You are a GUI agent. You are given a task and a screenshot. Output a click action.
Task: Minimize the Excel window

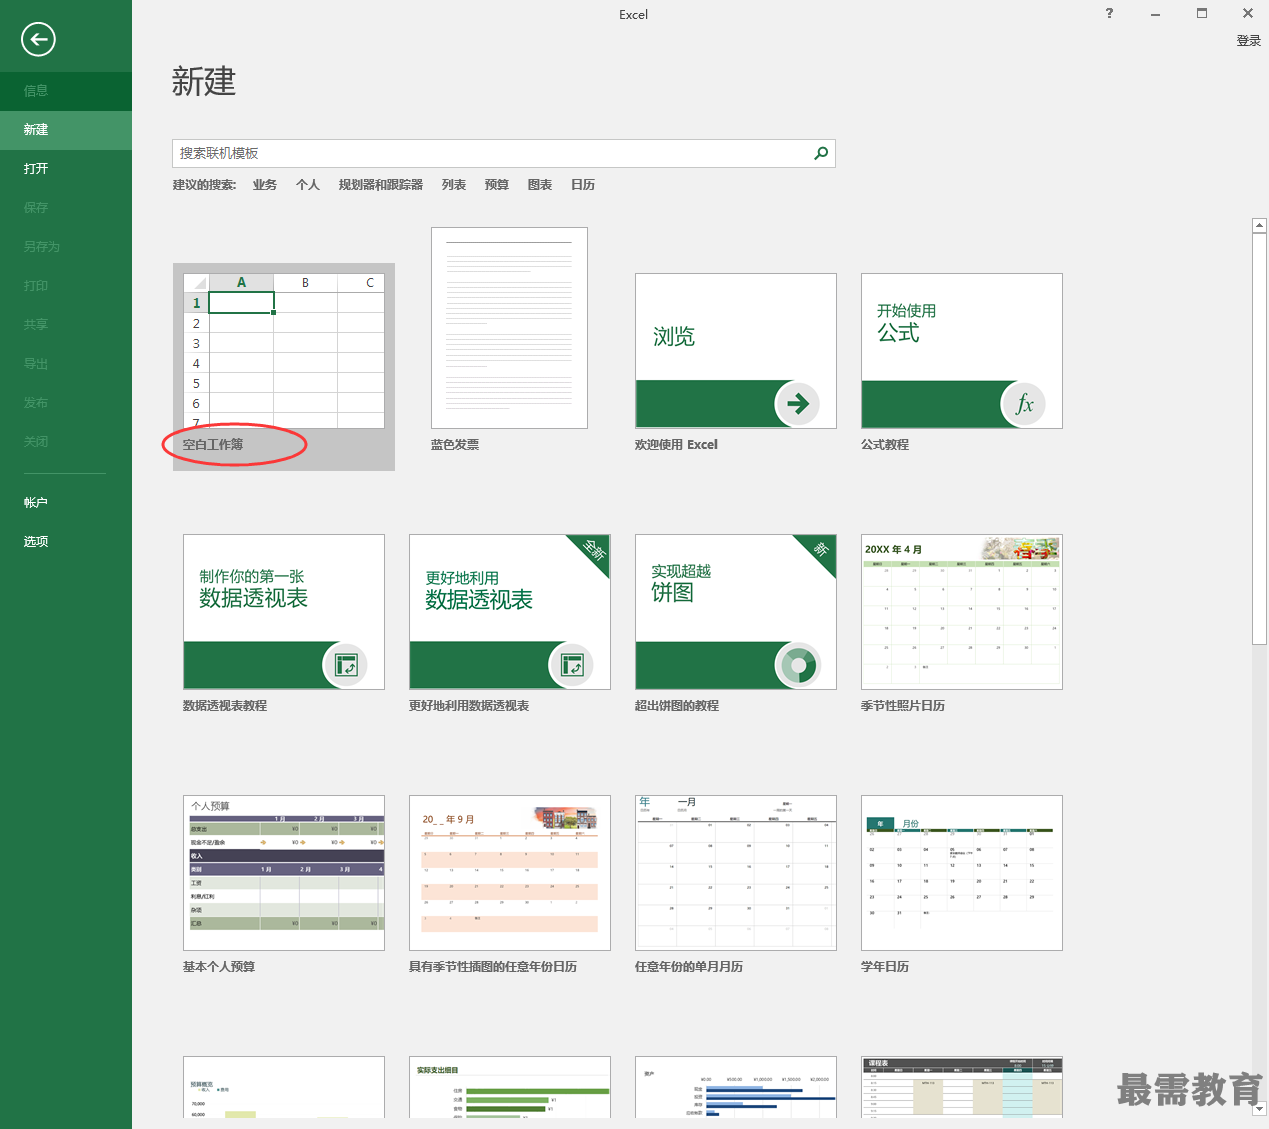tap(1155, 14)
